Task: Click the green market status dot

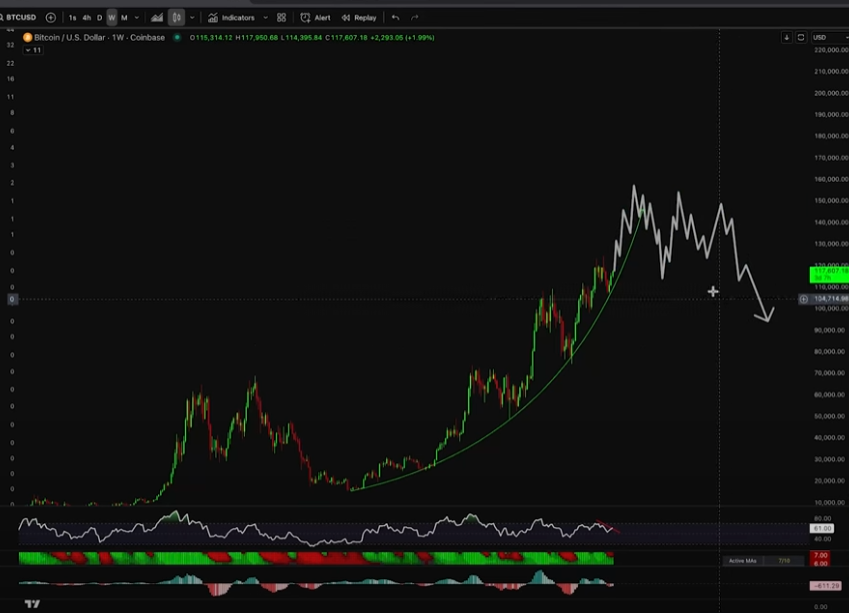Action: pyautogui.click(x=177, y=37)
